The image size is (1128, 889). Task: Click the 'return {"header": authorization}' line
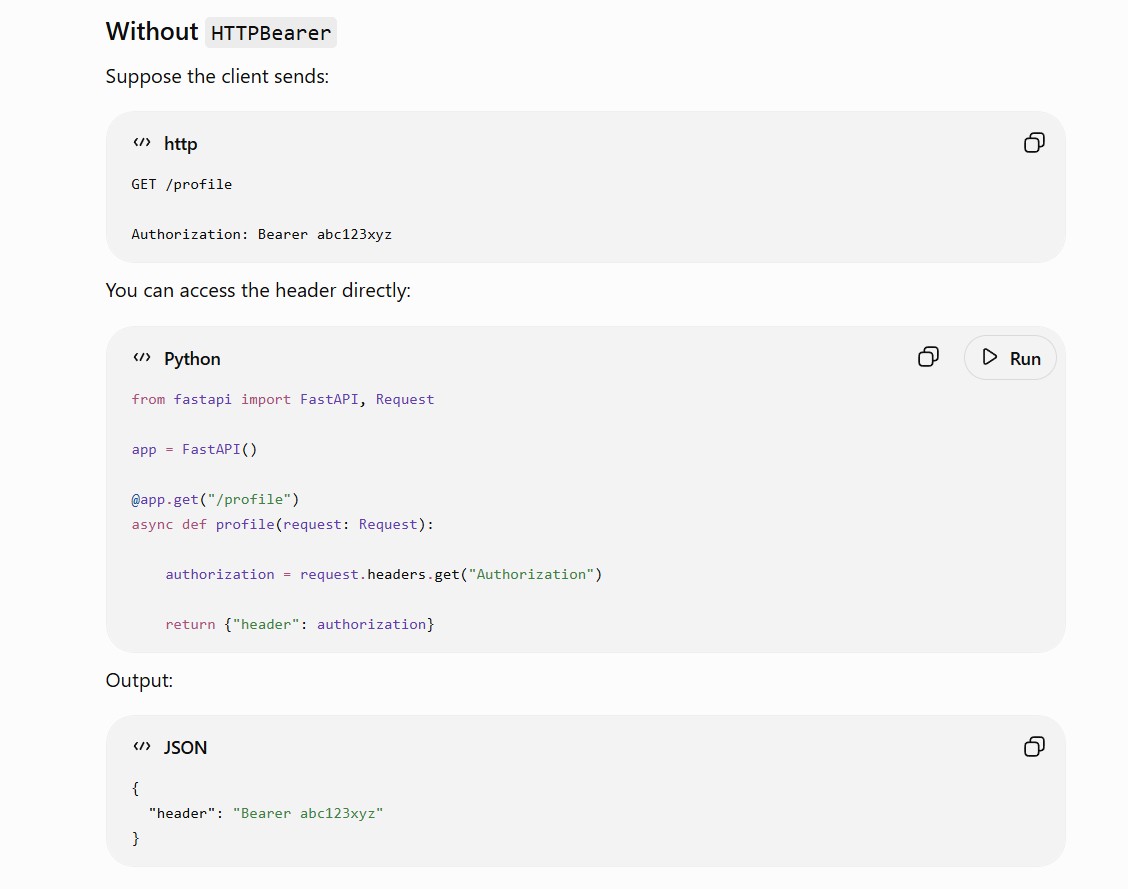click(300, 624)
